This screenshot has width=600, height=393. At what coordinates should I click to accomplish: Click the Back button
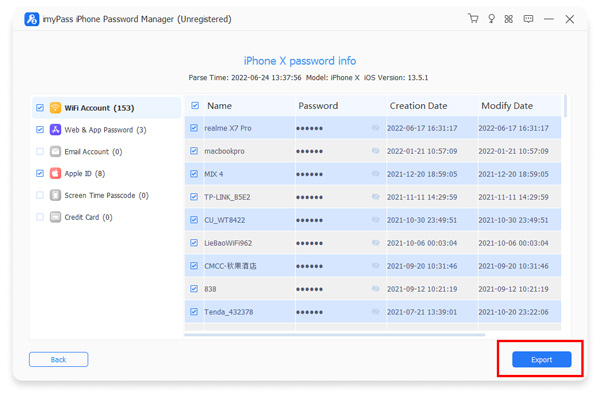point(59,359)
